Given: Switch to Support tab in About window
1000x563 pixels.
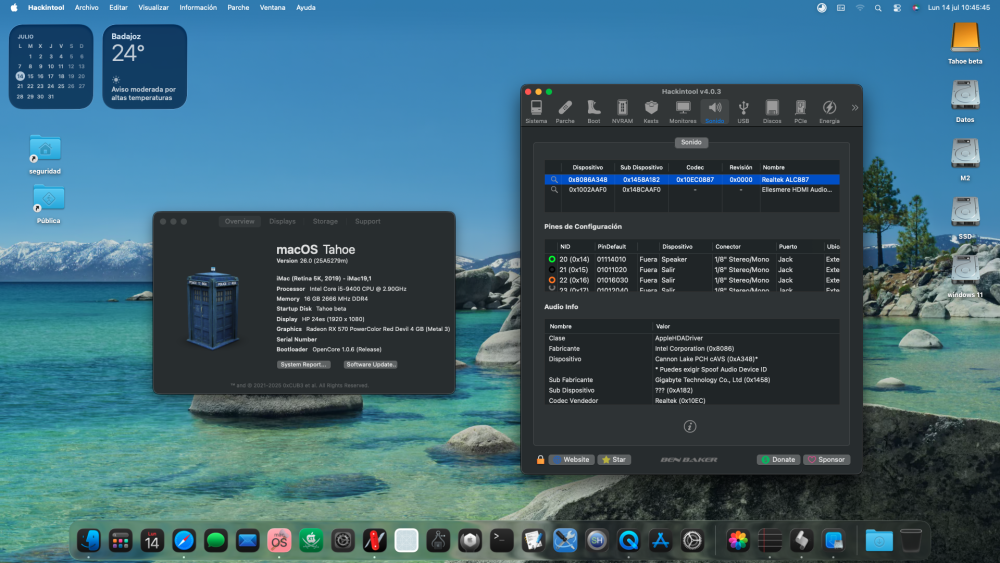Looking at the screenshot, I should [x=367, y=221].
